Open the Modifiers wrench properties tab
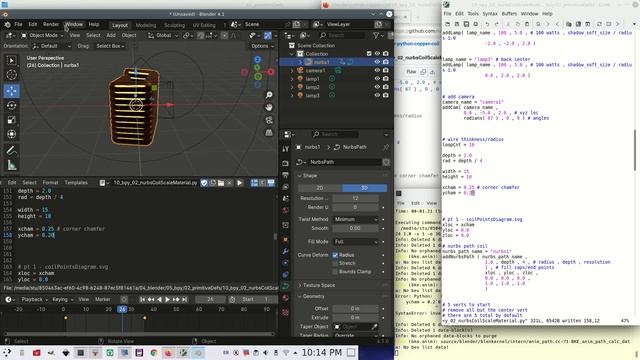The image size is (640, 360). (285, 251)
